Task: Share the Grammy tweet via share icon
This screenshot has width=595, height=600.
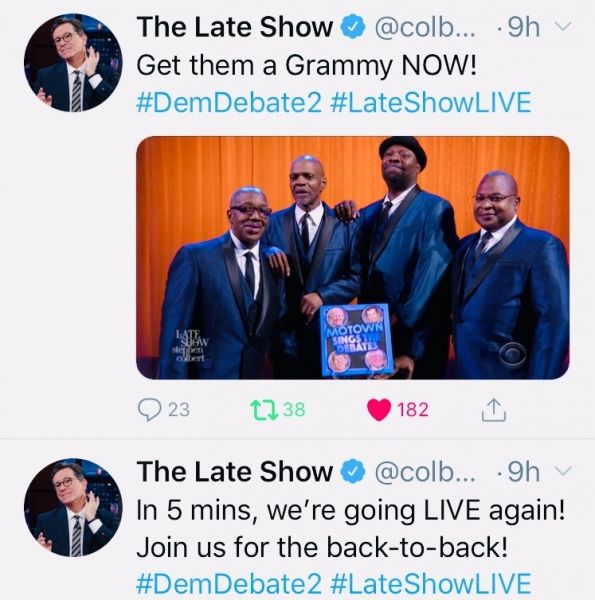Action: (x=494, y=410)
